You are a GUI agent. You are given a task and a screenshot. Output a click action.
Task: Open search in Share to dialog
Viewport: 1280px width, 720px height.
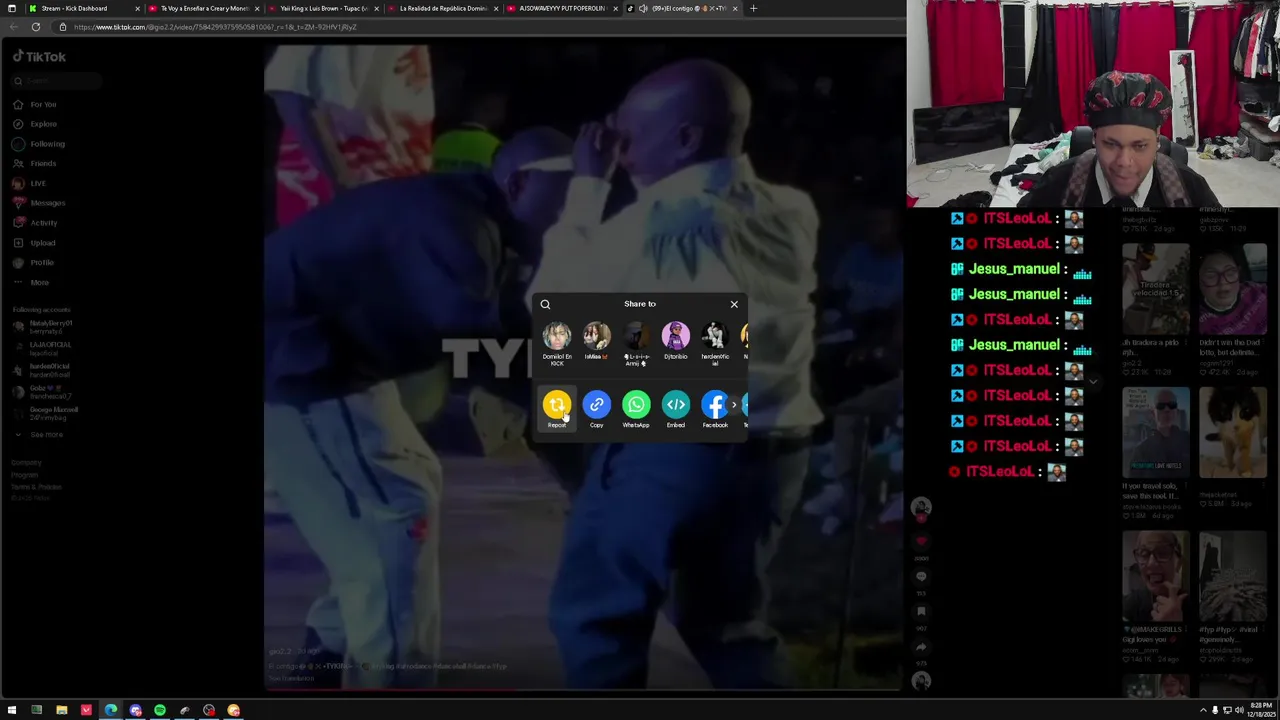coord(545,304)
